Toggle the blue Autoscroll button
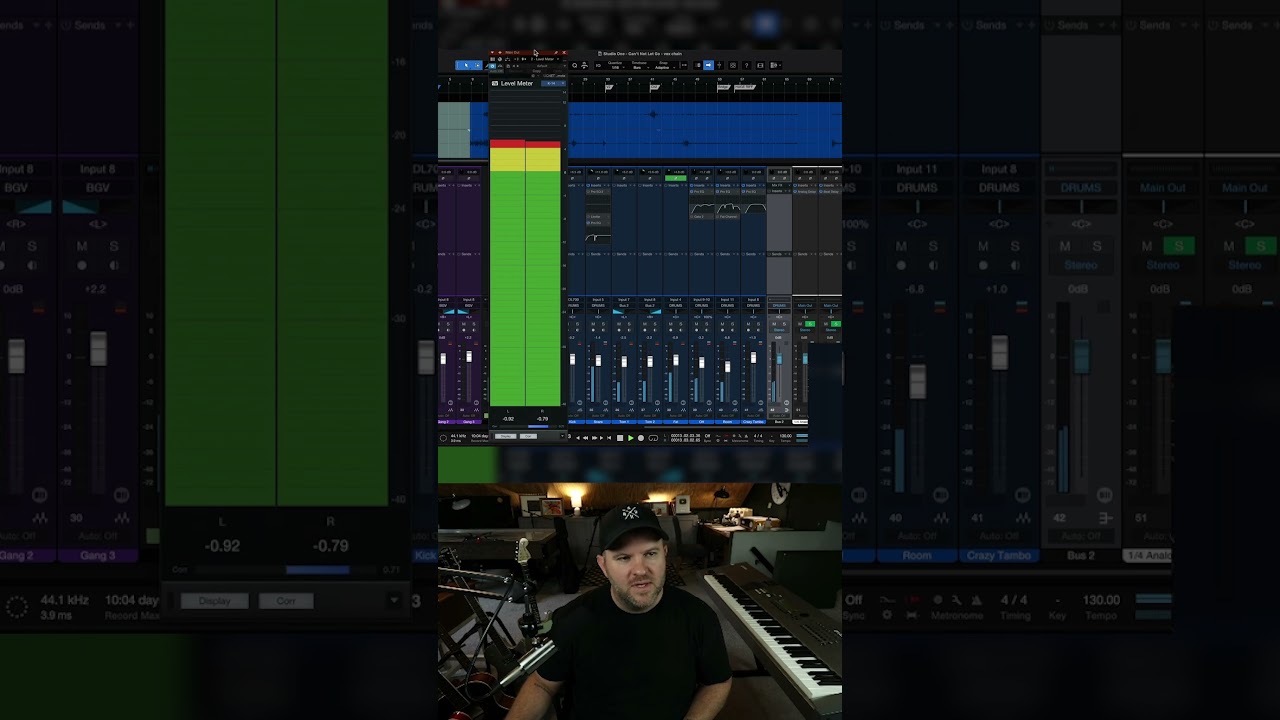 pos(708,65)
